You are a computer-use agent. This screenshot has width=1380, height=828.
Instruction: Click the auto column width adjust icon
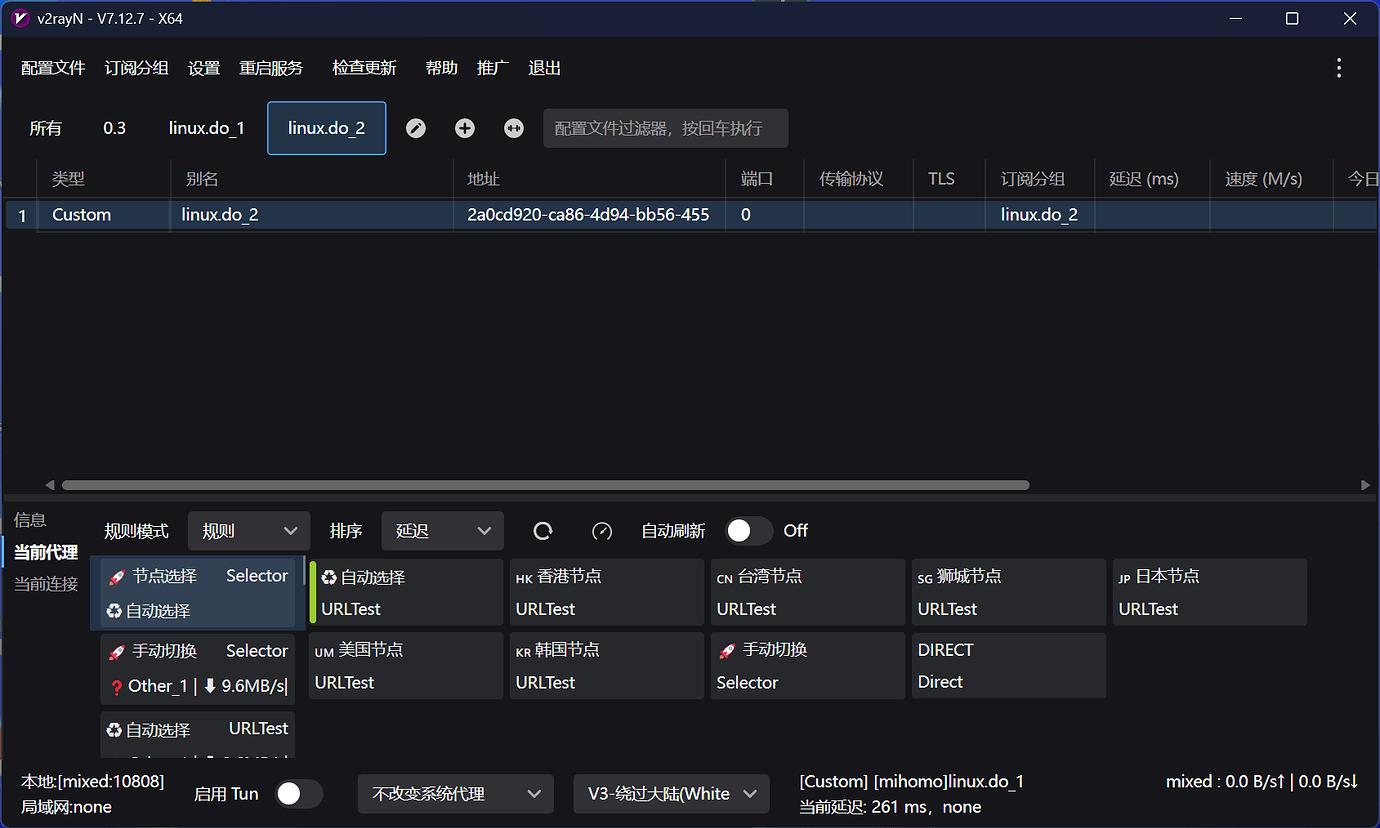pos(514,128)
